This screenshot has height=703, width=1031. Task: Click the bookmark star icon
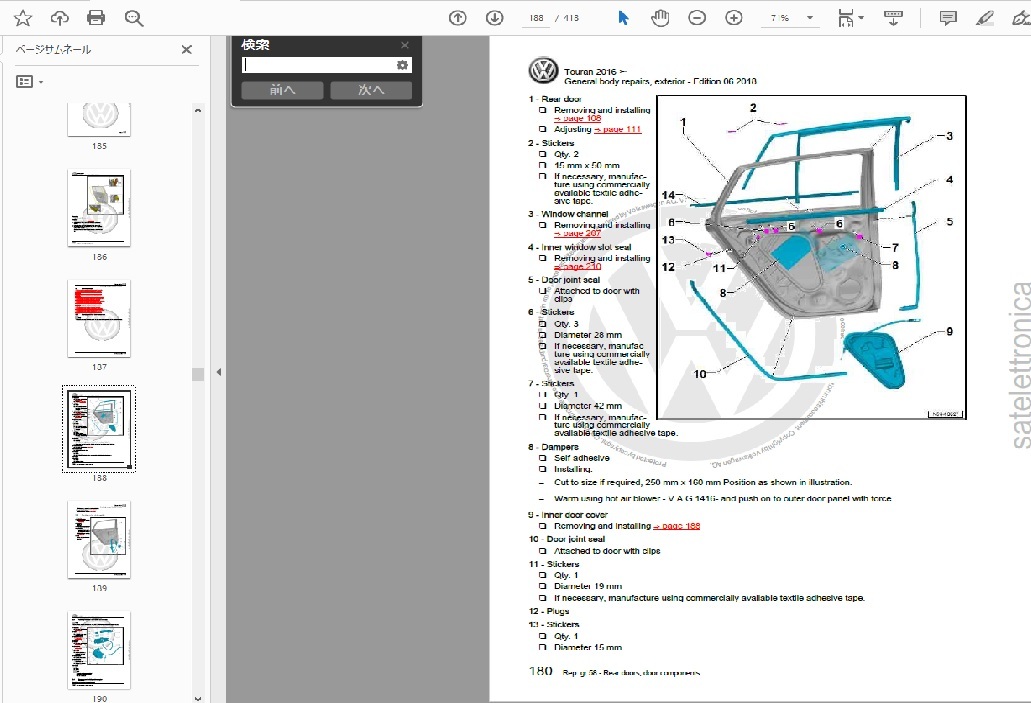pyautogui.click(x=23, y=18)
